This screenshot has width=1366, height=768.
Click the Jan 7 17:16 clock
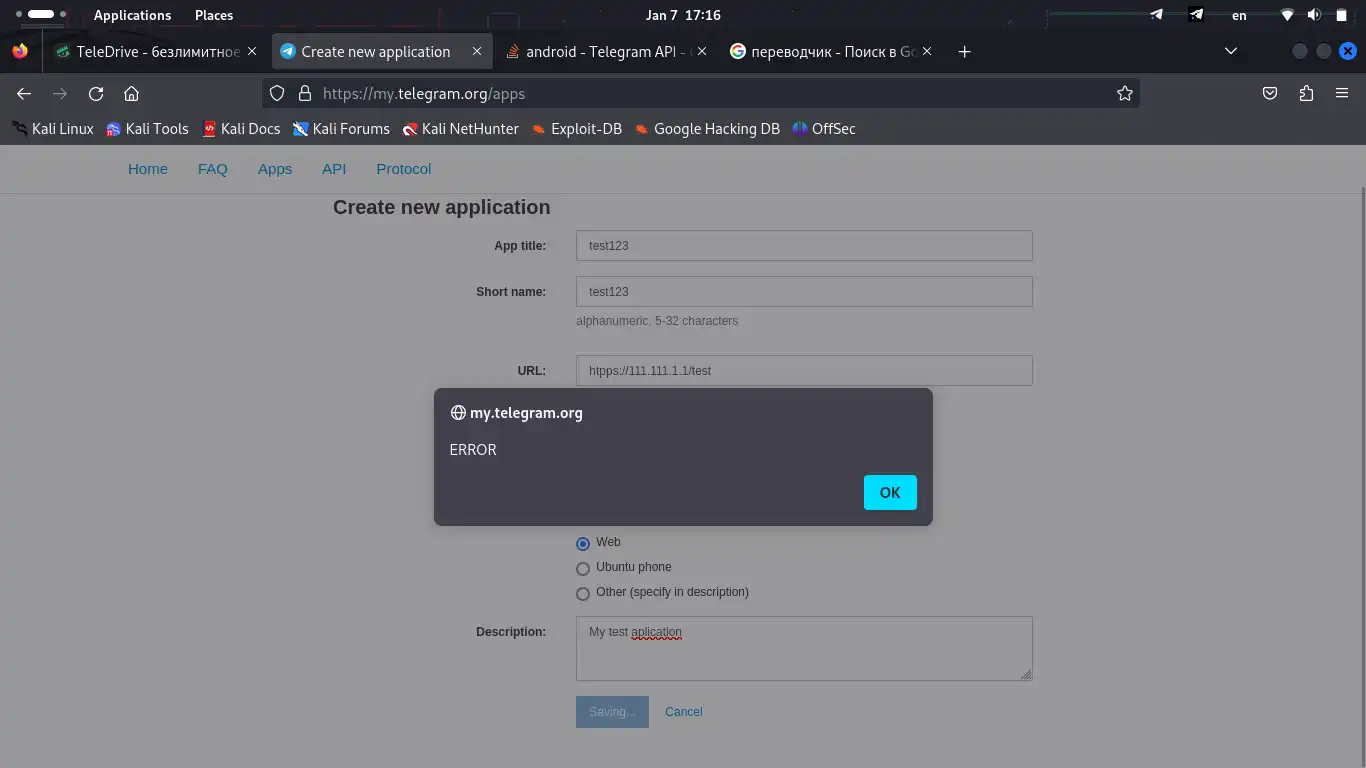pyautogui.click(x=683, y=15)
